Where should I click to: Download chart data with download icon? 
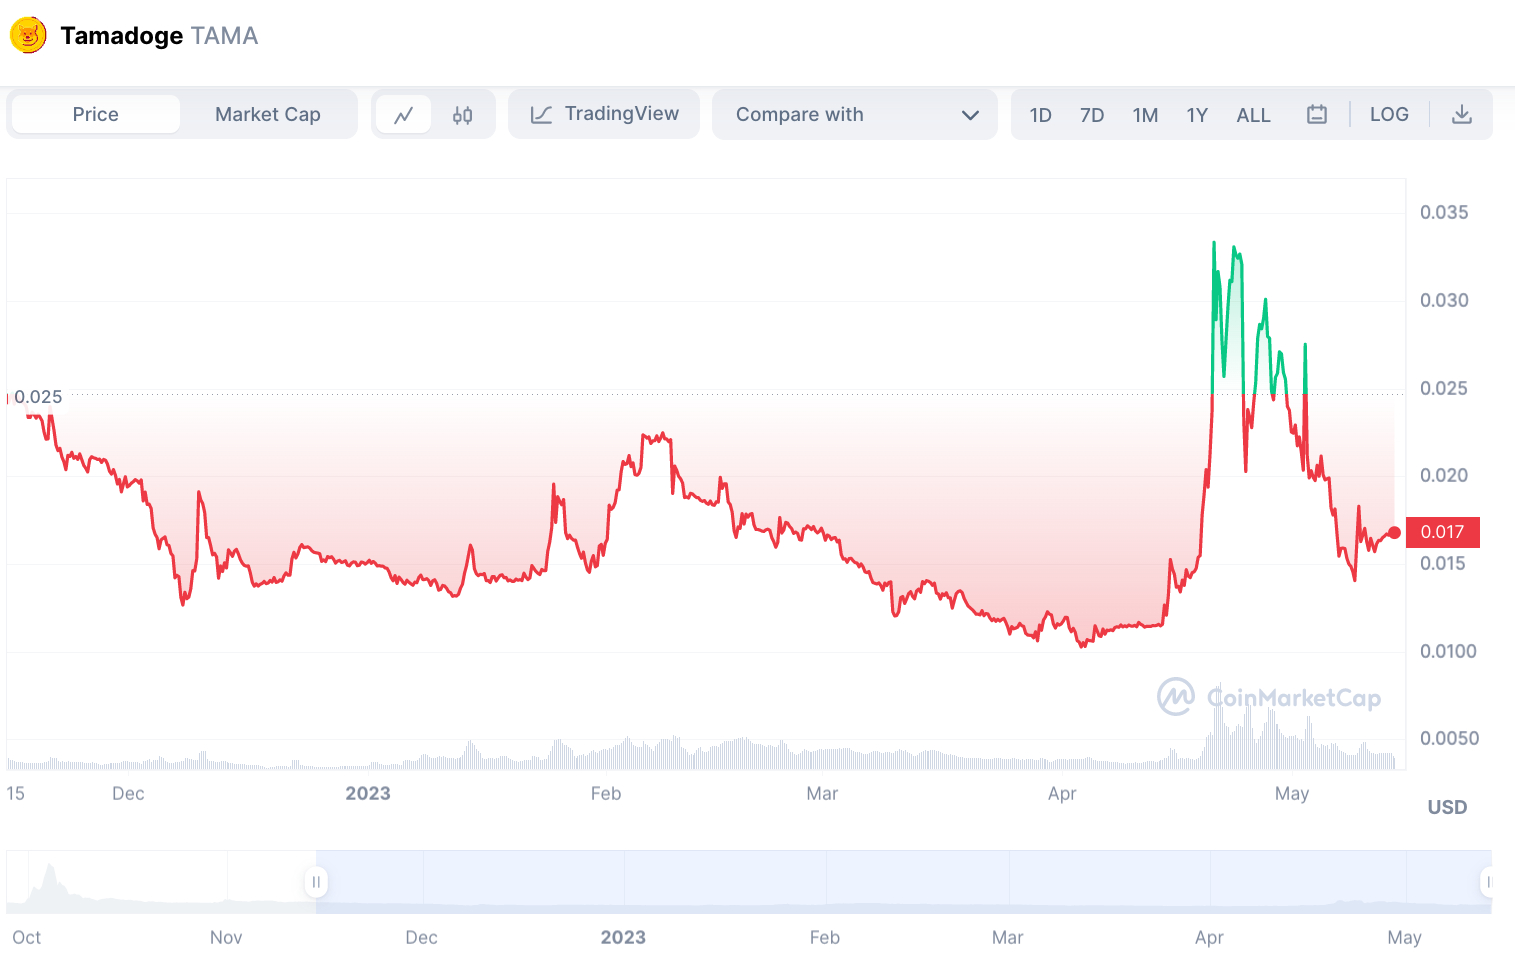(1461, 114)
